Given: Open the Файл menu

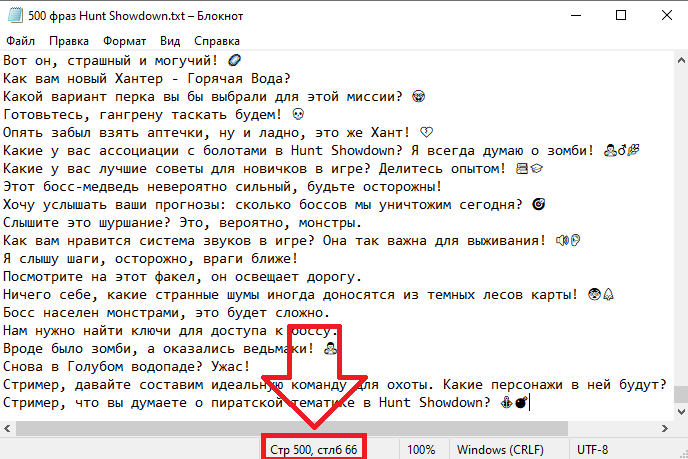Looking at the screenshot, I should tap(20, 42).
